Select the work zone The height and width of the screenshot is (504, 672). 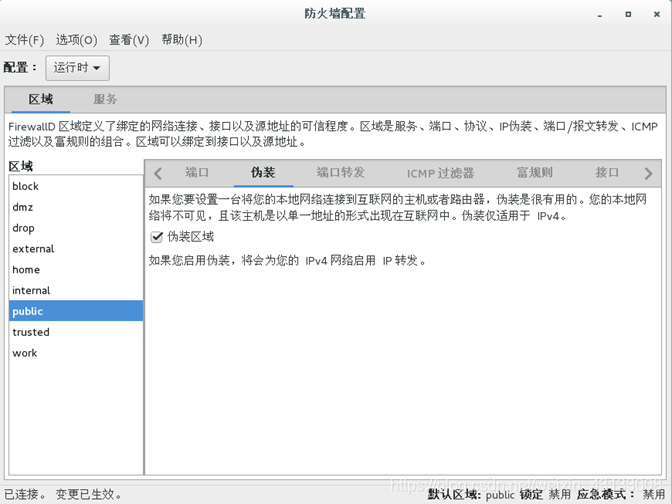pos(76,353)
